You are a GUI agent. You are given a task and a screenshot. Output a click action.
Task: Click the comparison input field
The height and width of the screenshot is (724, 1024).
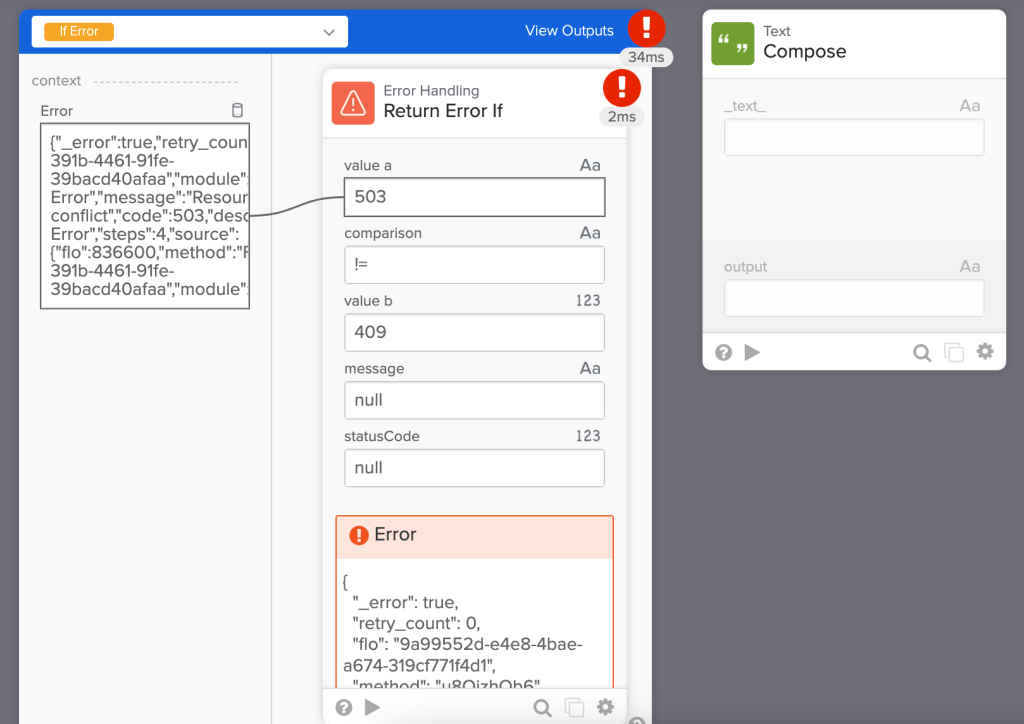tap(474, 265)
